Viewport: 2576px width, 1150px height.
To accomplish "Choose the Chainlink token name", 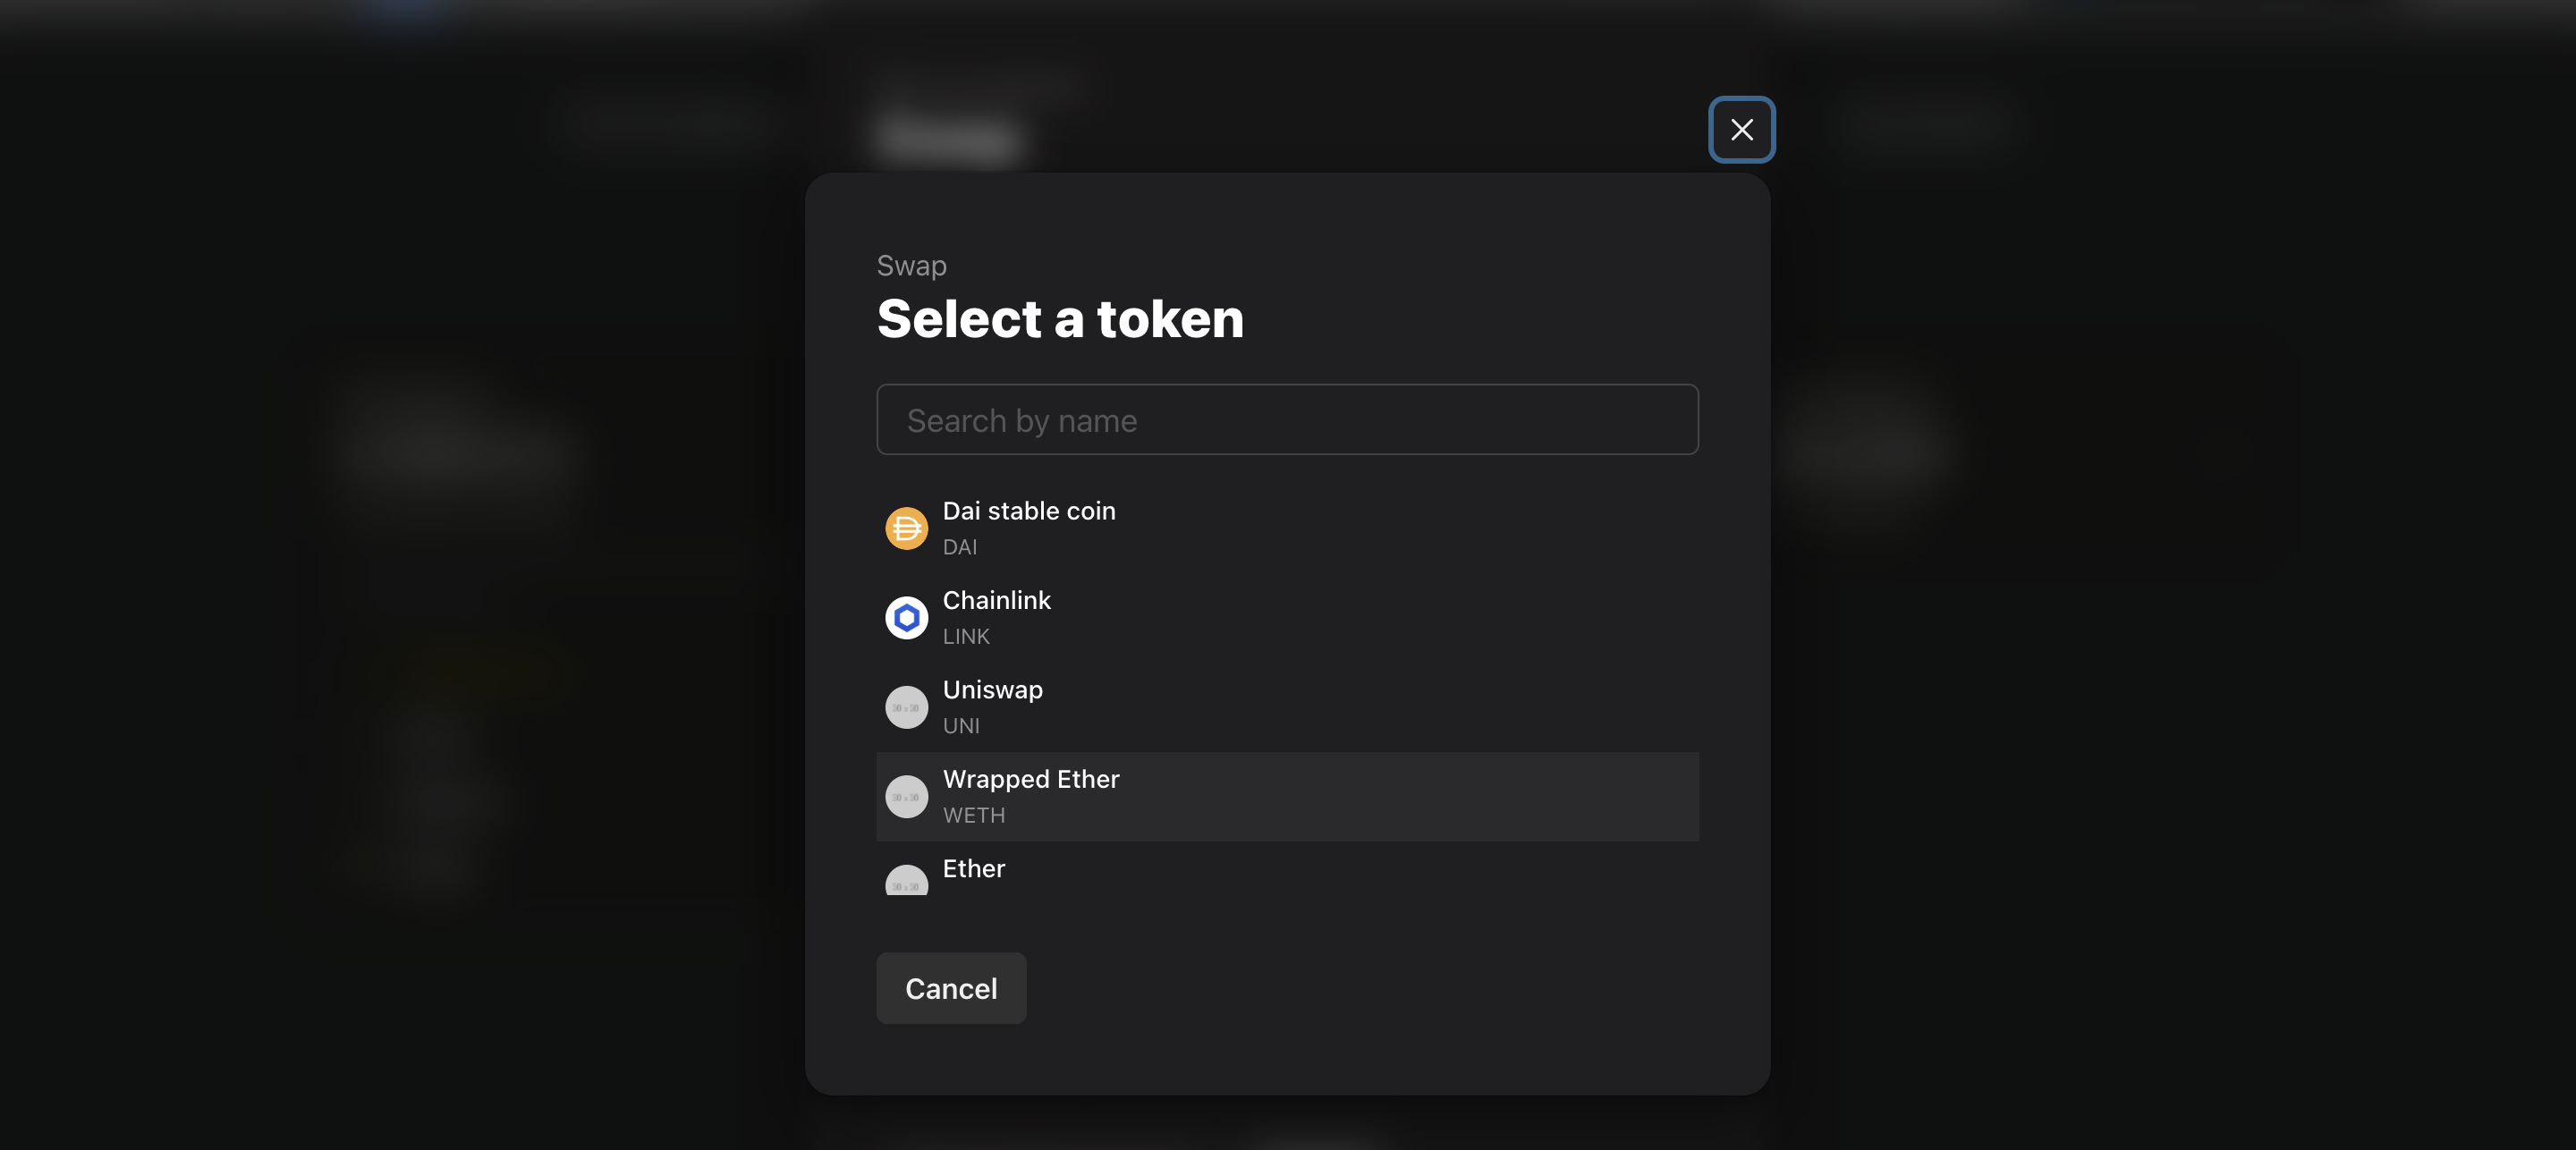I will [996, 600].
